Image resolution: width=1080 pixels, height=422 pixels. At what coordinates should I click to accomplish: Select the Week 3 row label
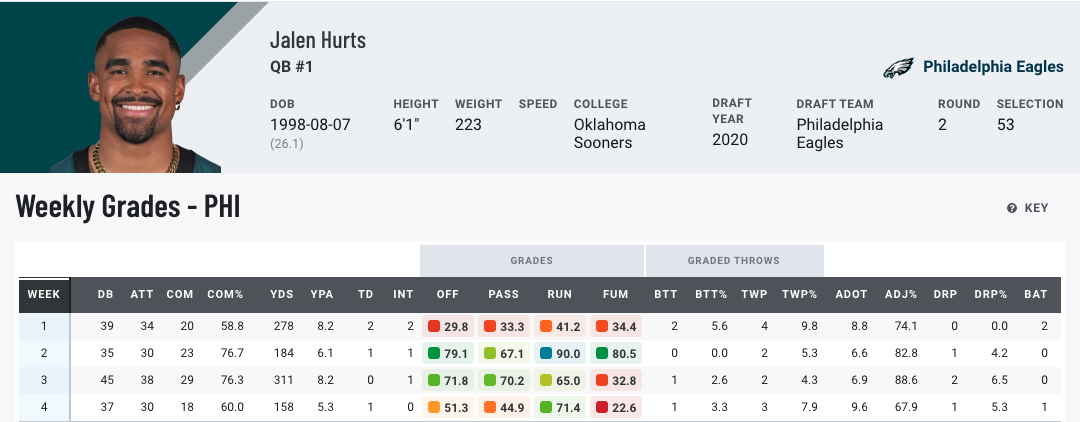[43, 381]
